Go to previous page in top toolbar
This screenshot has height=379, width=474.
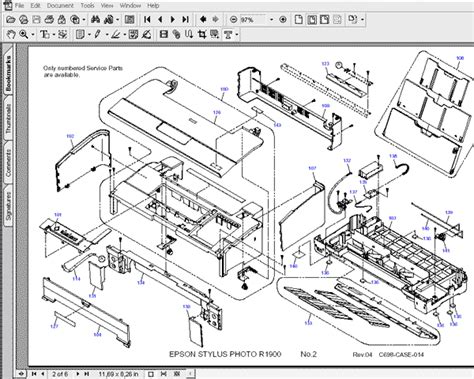point(160,20)
